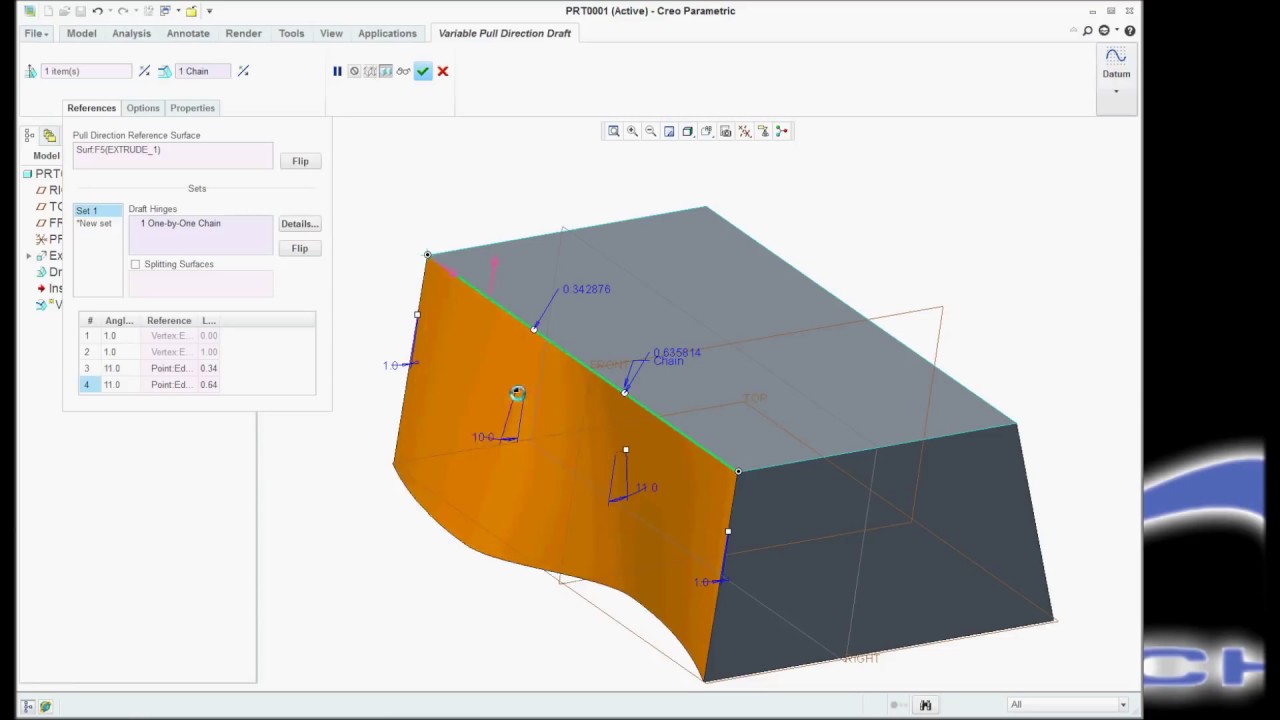Image resolution: width=1280 pixels, height=720 pixels.
Task: Click Flip button below Details
Action: 299,248
